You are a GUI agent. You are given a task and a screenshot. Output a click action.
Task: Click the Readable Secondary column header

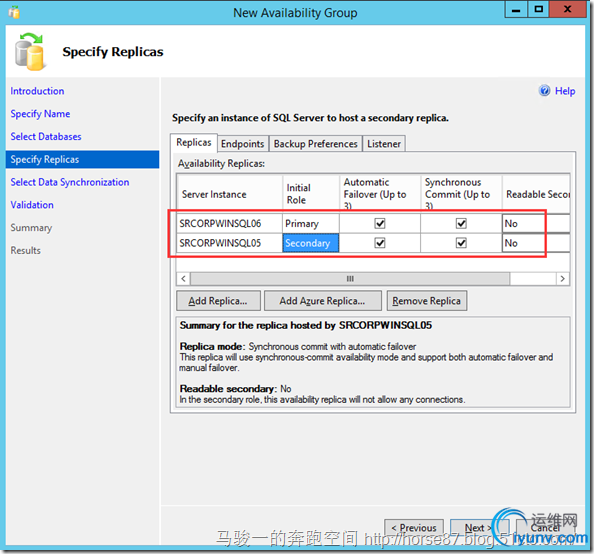[x=536, y=194]
